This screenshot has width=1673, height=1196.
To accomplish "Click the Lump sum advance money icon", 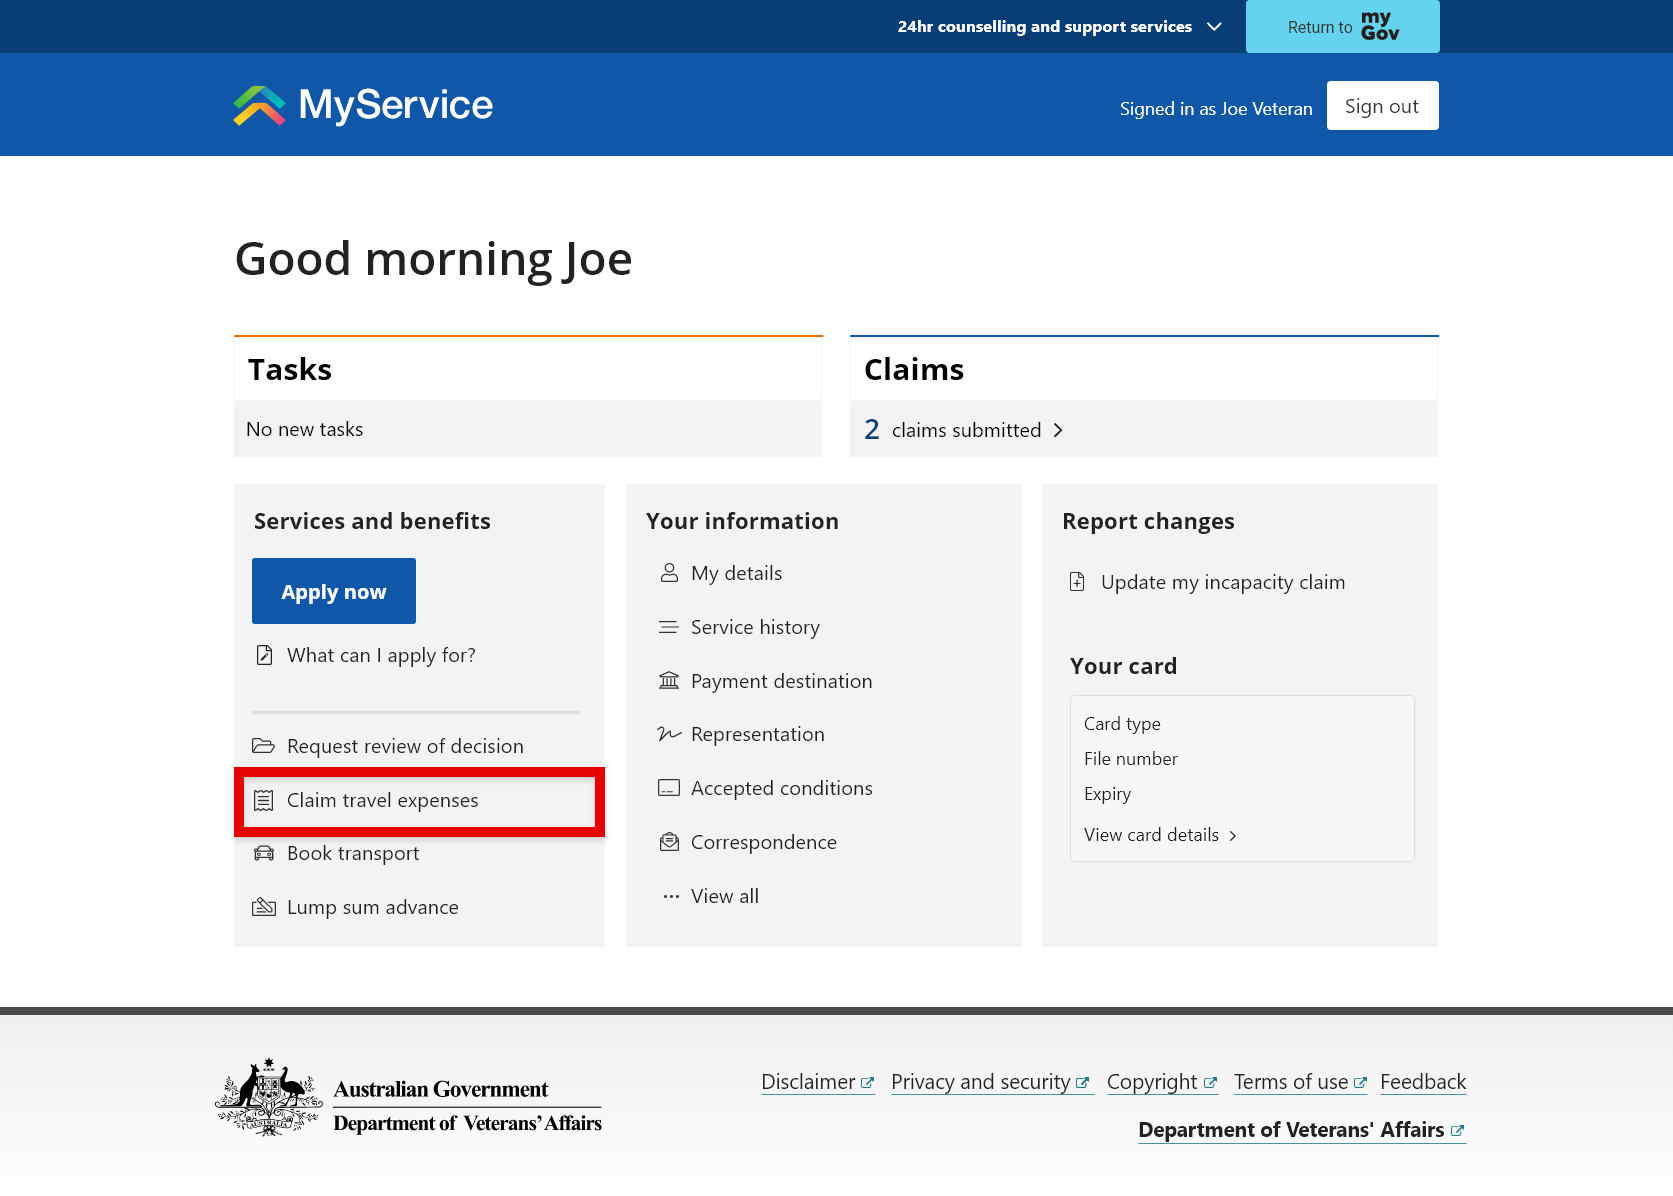I will [264, 906].
